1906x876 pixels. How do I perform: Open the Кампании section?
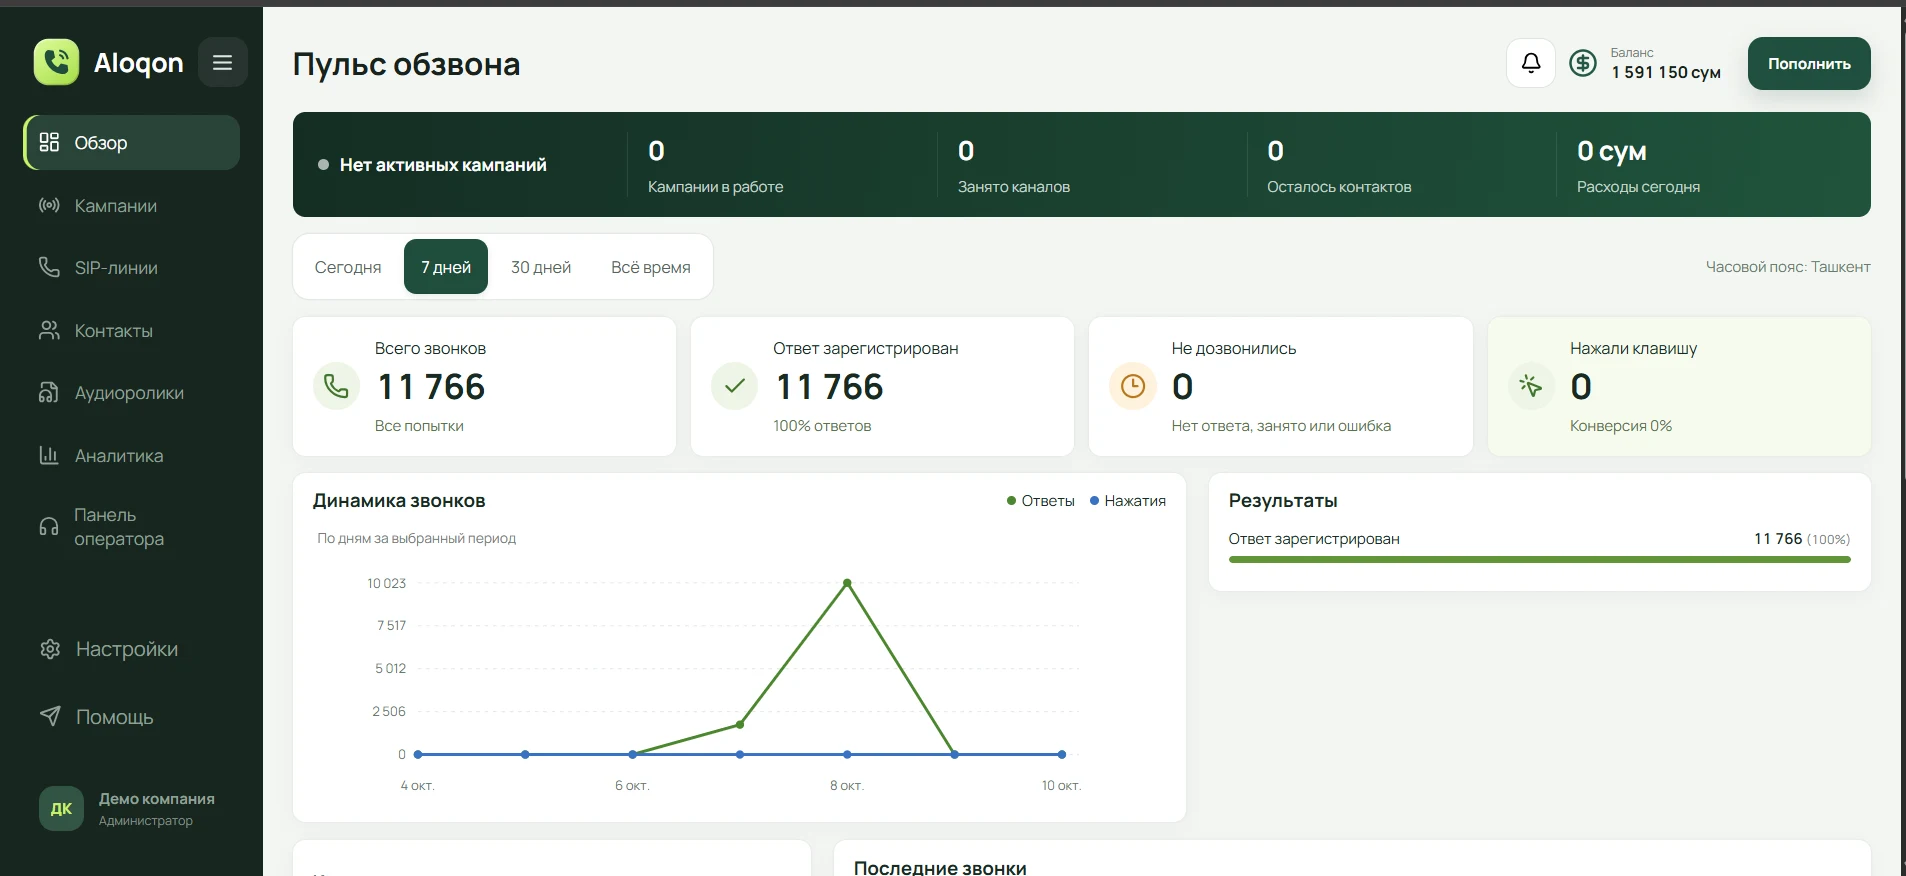(x=132, y=205)
